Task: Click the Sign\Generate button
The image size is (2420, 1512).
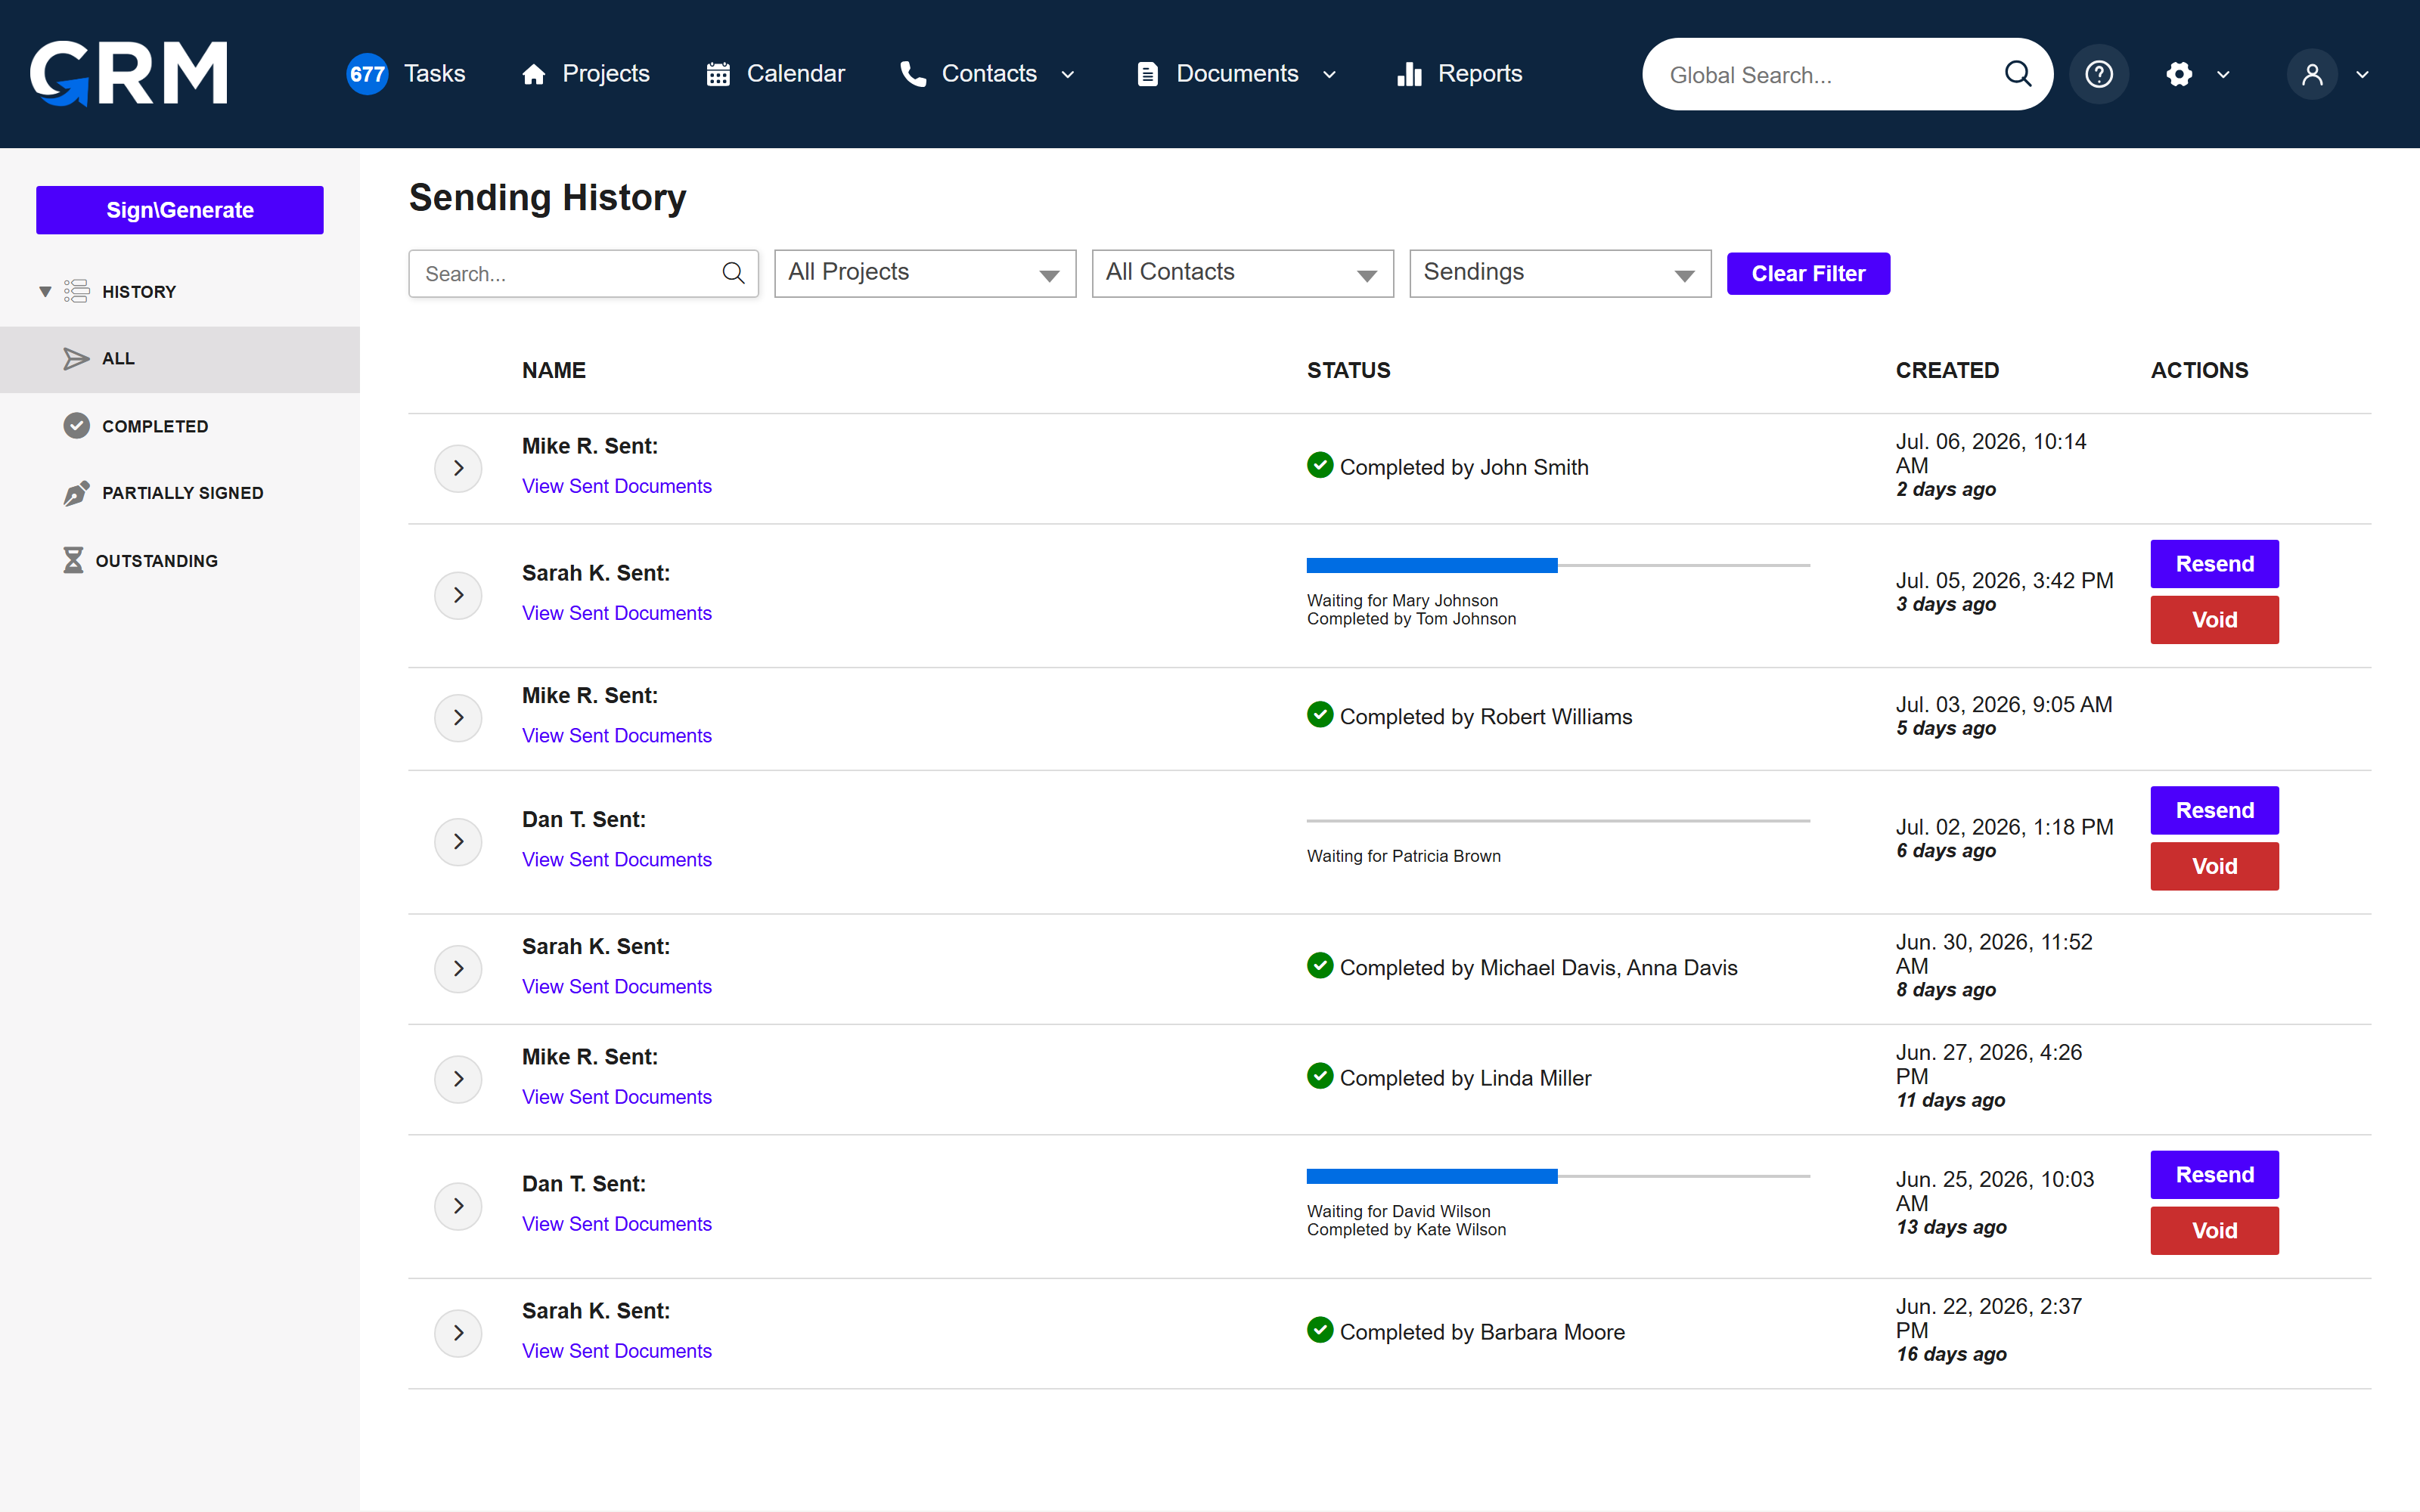Action: click(x=180, y=210)
